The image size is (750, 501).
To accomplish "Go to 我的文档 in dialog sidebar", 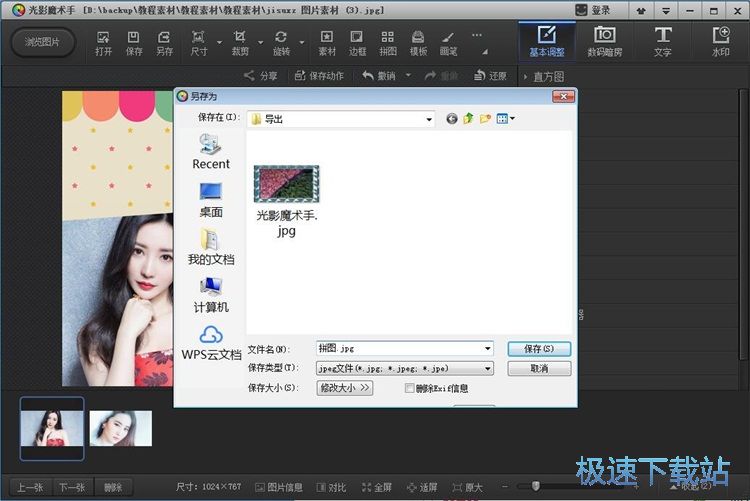I will (x=211, y=247).
